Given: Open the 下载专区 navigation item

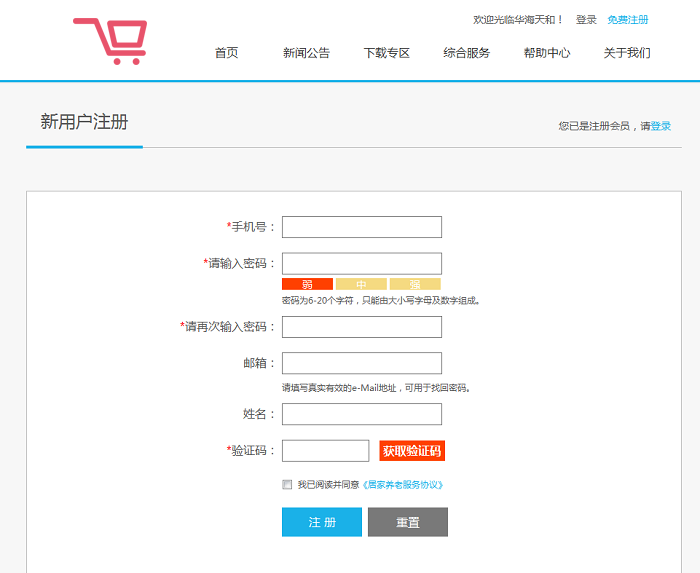Looking at the screenshot, I should (387, 53).
